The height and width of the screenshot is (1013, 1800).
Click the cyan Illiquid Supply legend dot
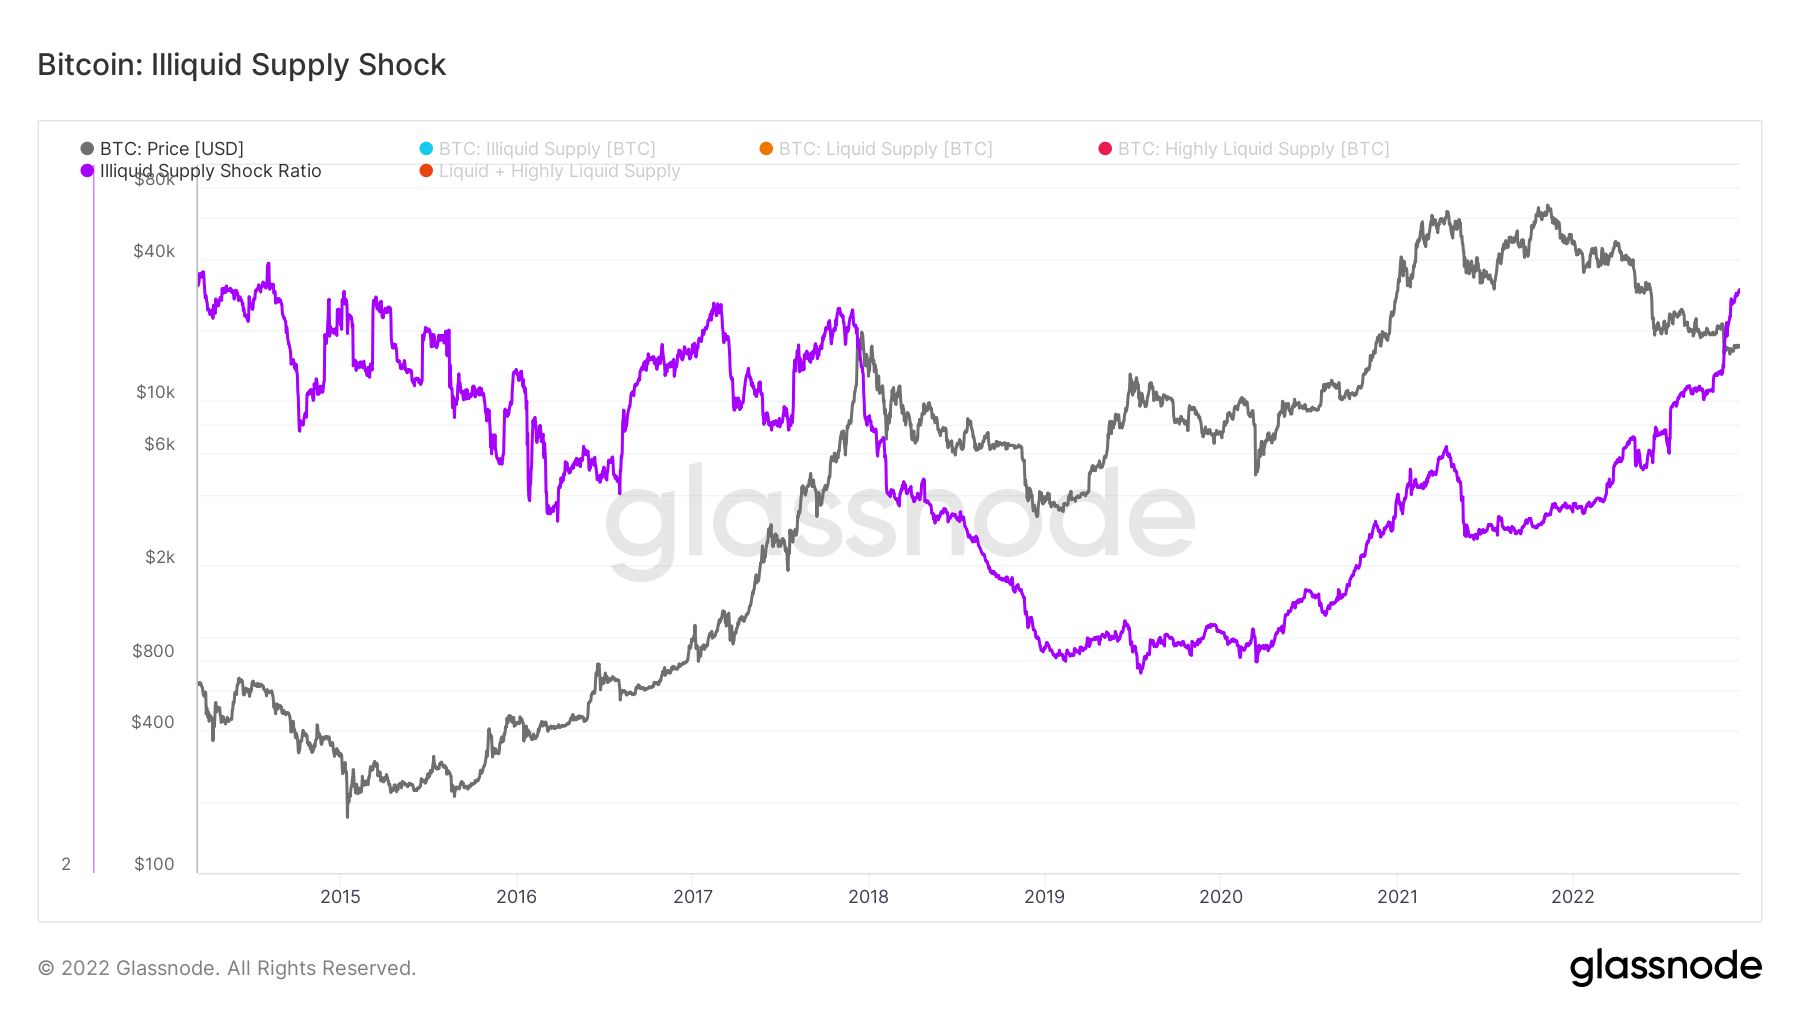[x=426, y=149]
